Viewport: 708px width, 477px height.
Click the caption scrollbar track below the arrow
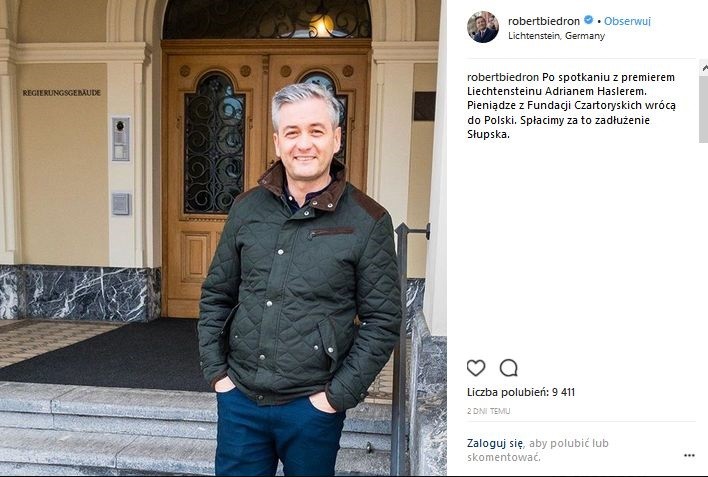click(703, 109)
